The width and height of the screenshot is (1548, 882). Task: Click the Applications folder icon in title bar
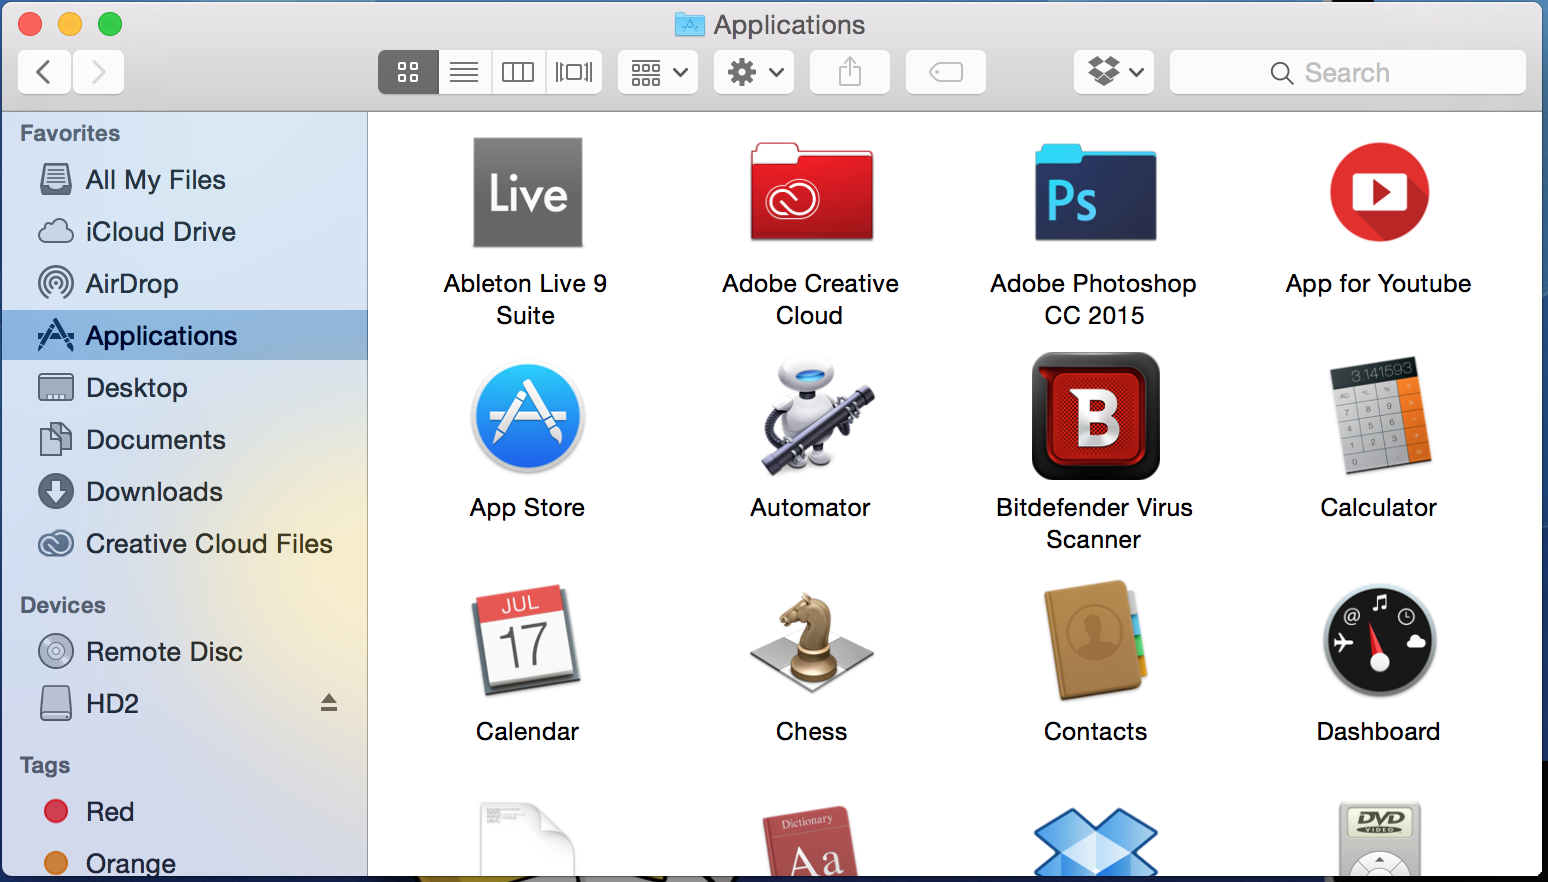coord(689,24)
